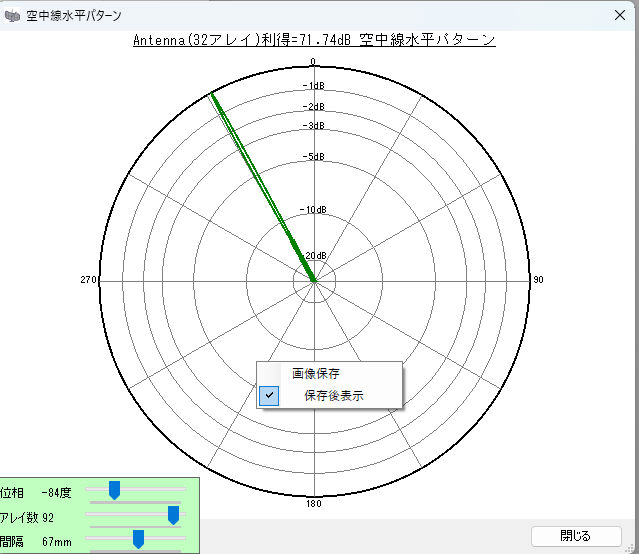Click the -10dB ring label
The image size is (639, 554).
coord(313,210)
